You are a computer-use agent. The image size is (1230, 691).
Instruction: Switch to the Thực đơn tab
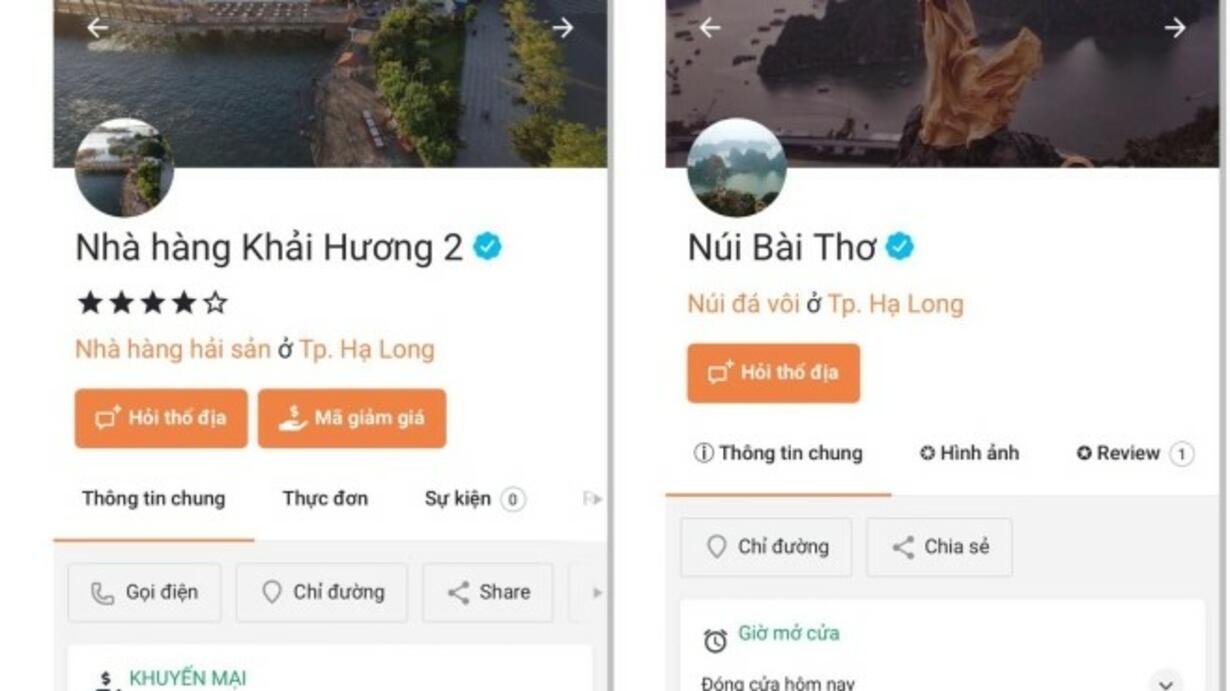coord(325,498)
